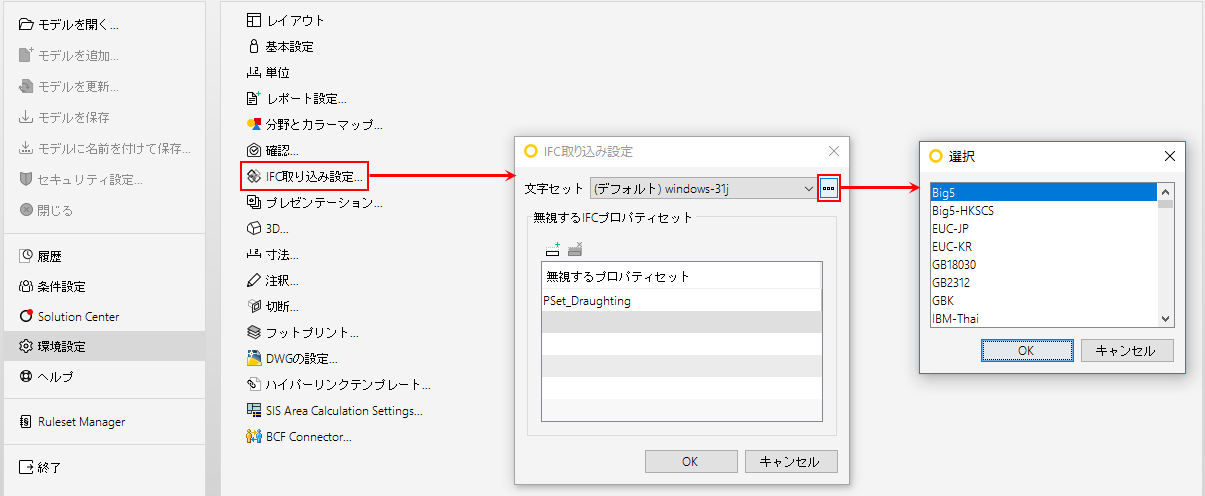Select GBK in the list
Viewport: 1205px width, 496px height.
1044,300
